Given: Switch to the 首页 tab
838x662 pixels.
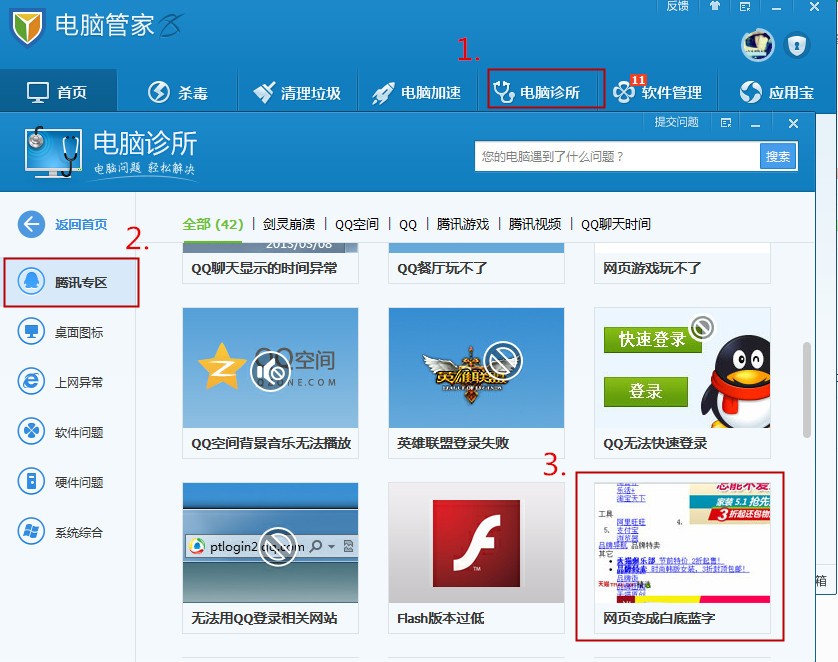Looking at the screenshot, I should pos(58,92).
